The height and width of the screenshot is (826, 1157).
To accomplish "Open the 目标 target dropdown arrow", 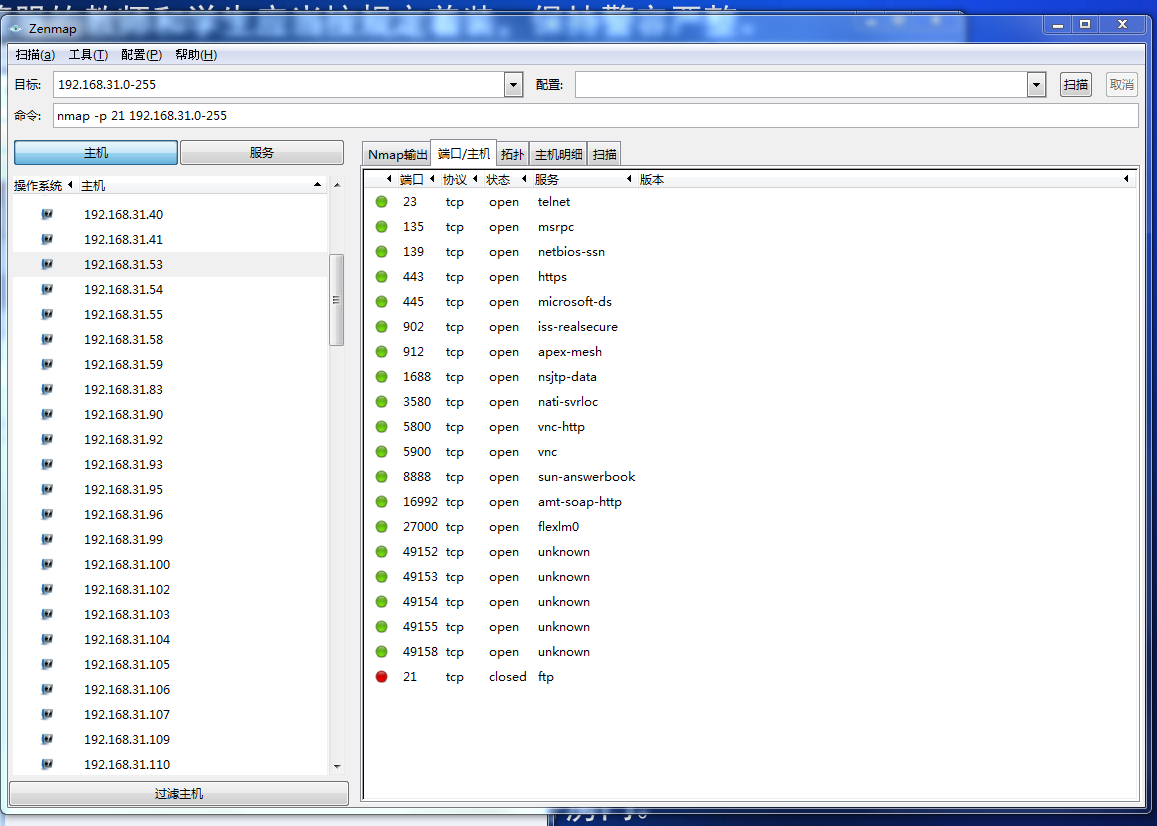I will point(514,85).
